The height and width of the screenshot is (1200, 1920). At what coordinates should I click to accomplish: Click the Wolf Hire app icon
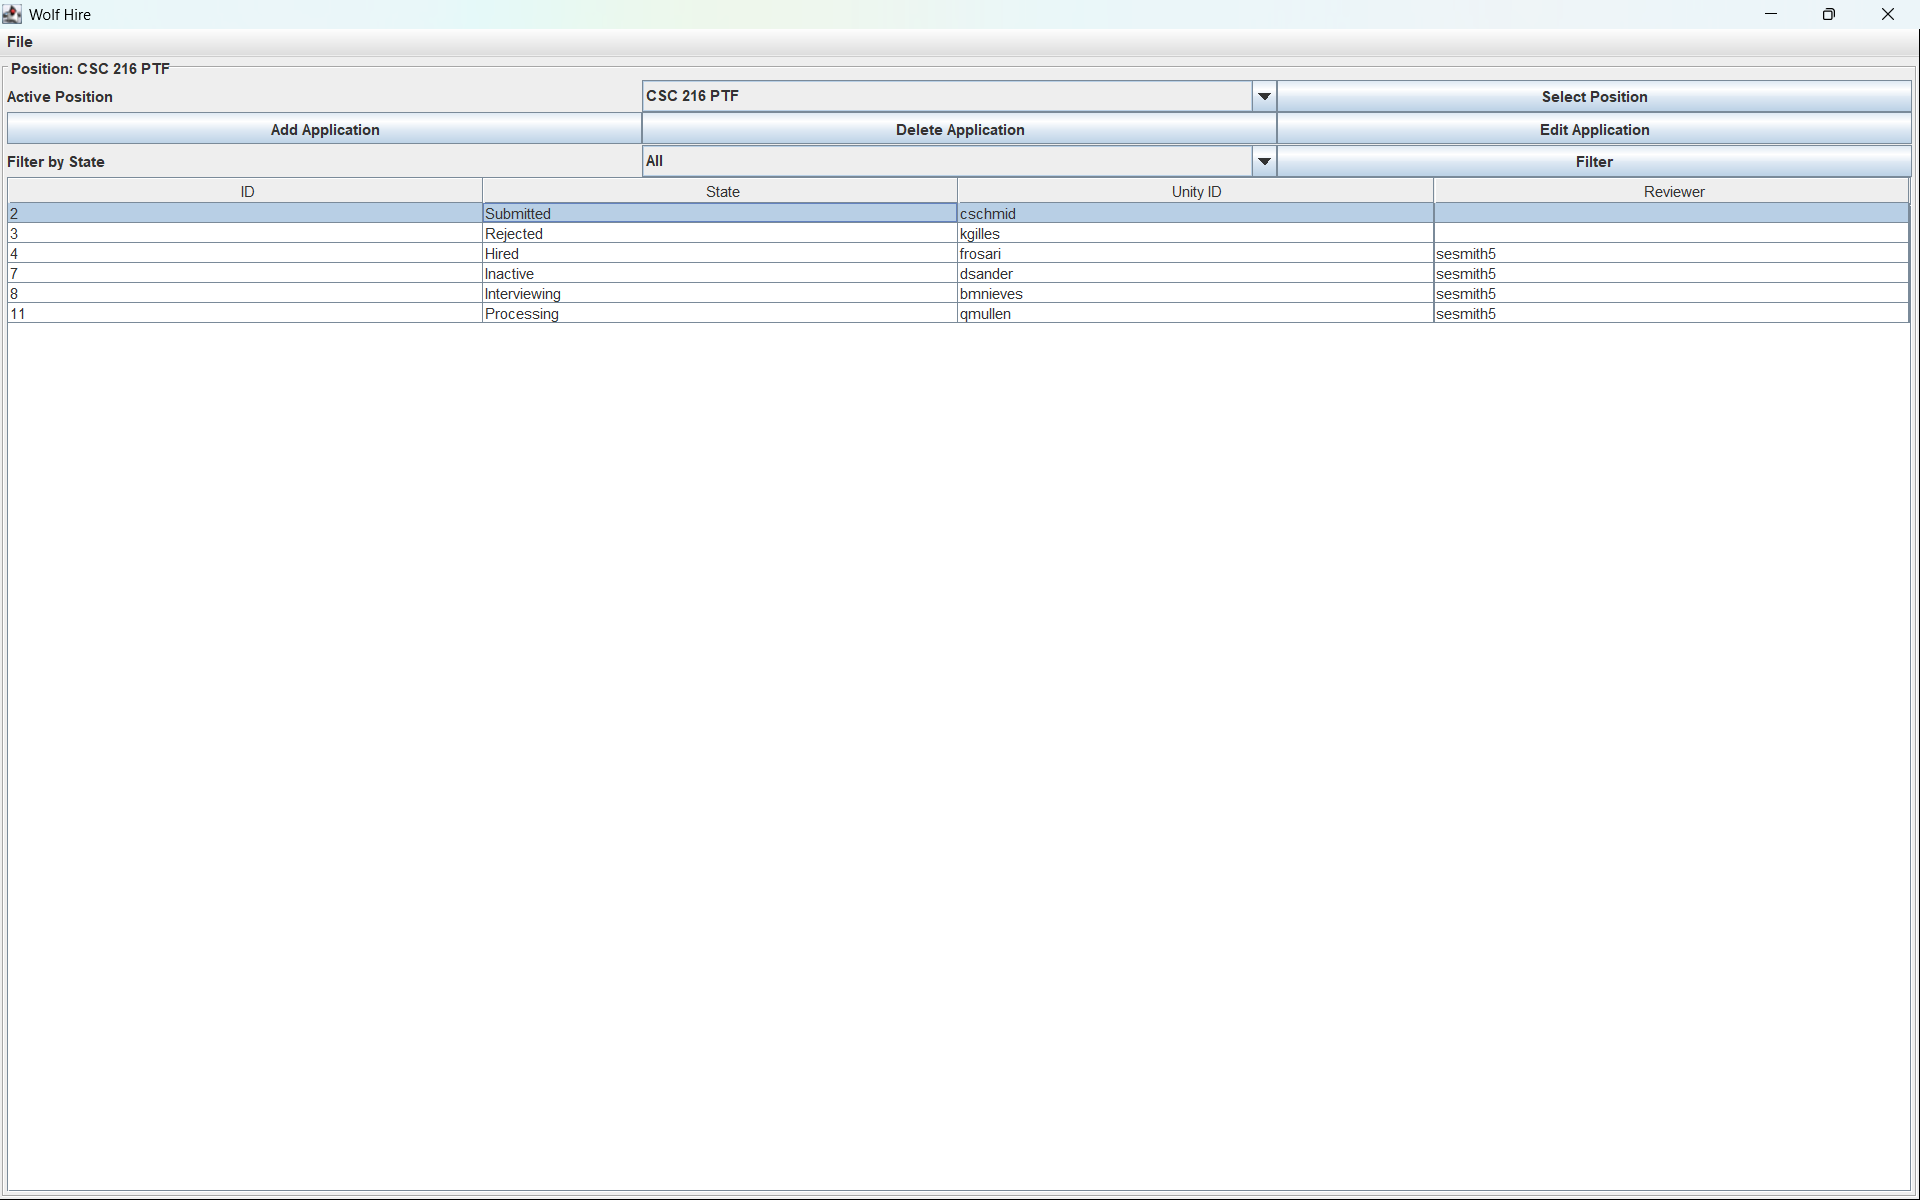pyautogui.click(x=12, y=14)
